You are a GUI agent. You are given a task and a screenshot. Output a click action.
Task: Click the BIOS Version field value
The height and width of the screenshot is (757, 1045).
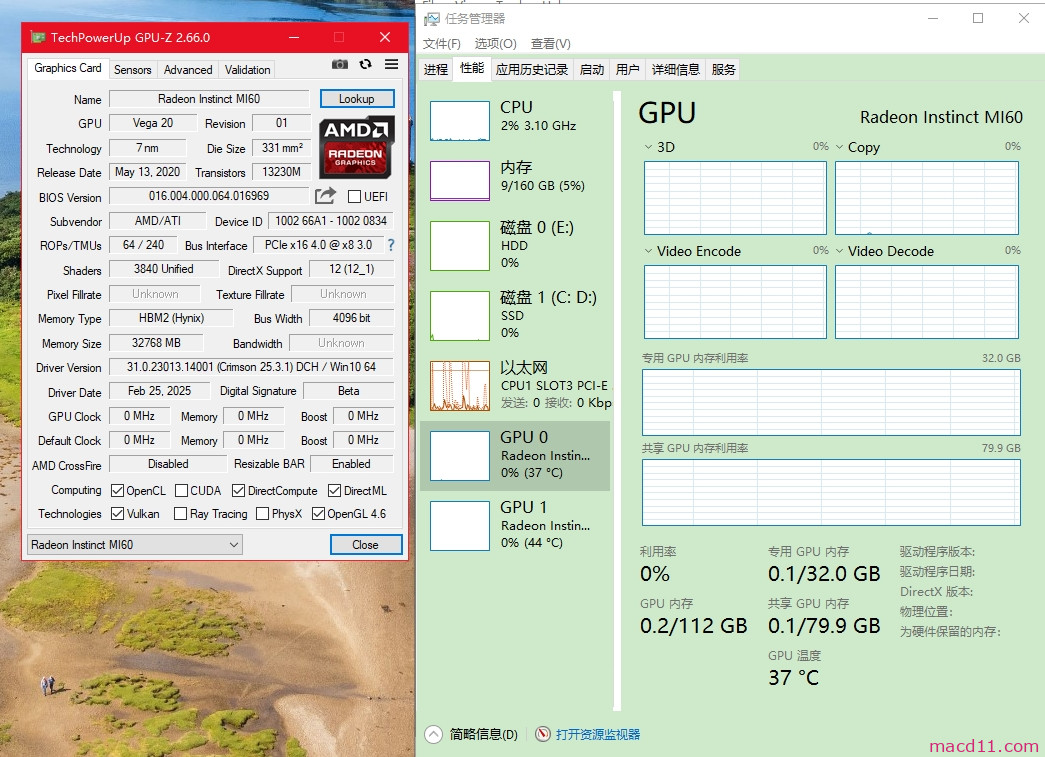[209, 196]
